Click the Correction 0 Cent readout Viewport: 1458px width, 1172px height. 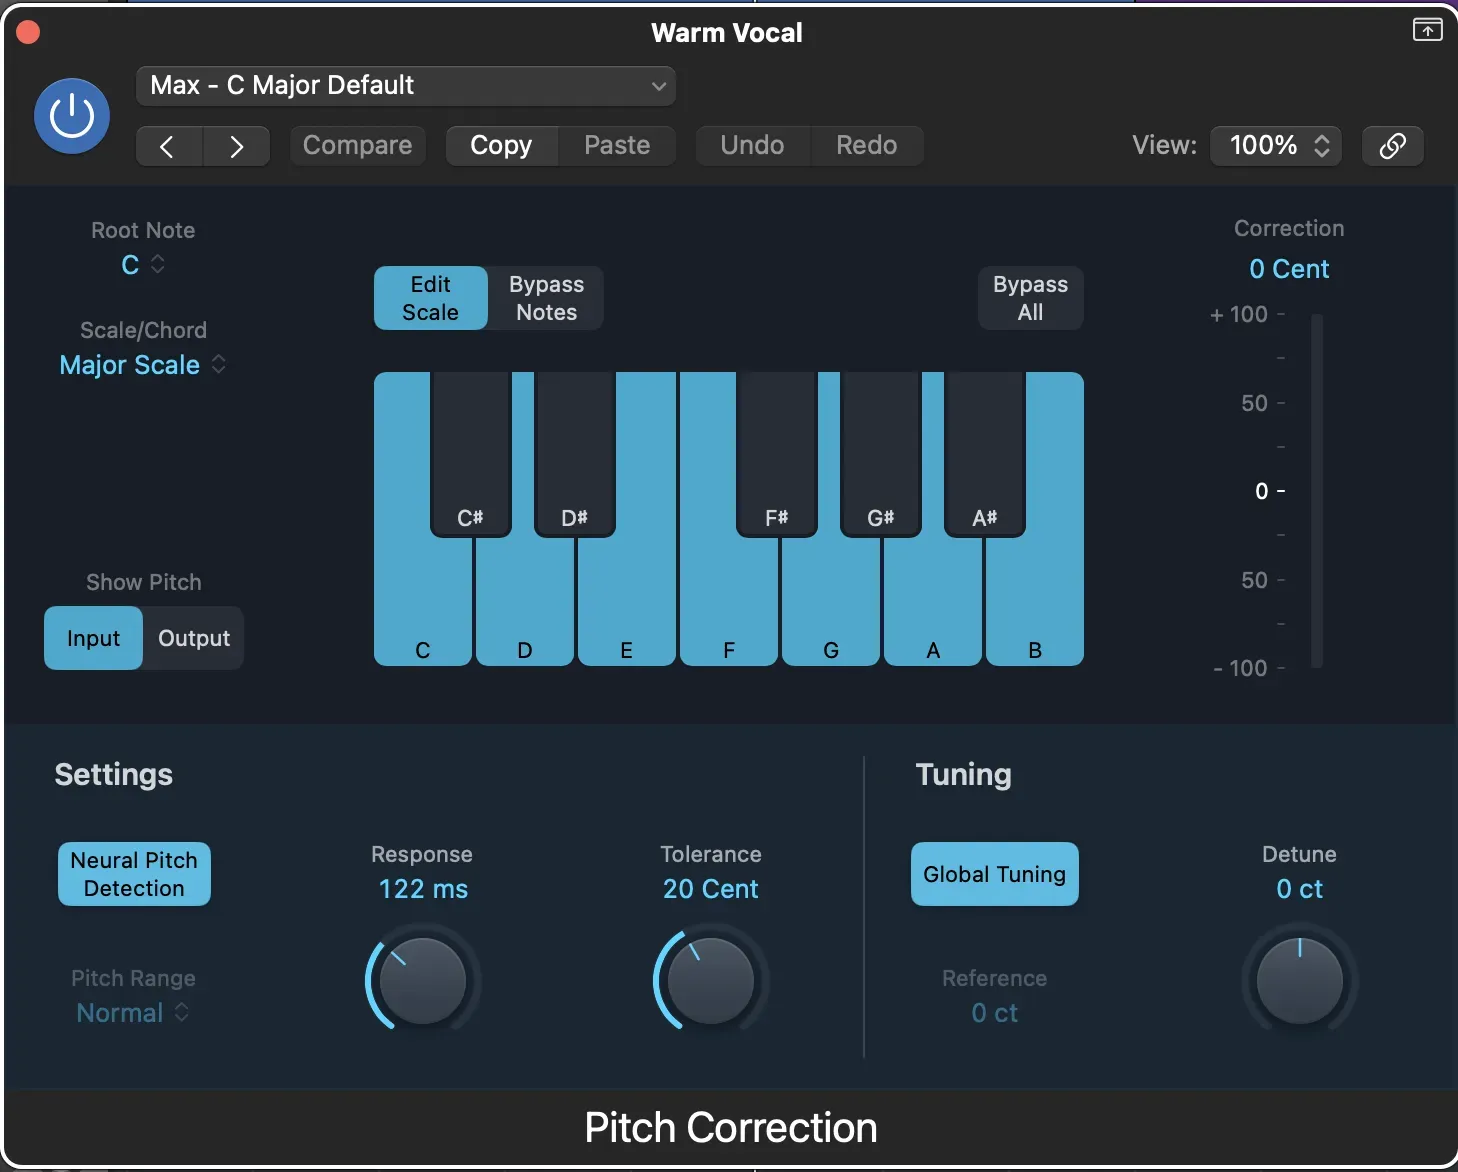pyautogui.click(x=1289, y=269)
